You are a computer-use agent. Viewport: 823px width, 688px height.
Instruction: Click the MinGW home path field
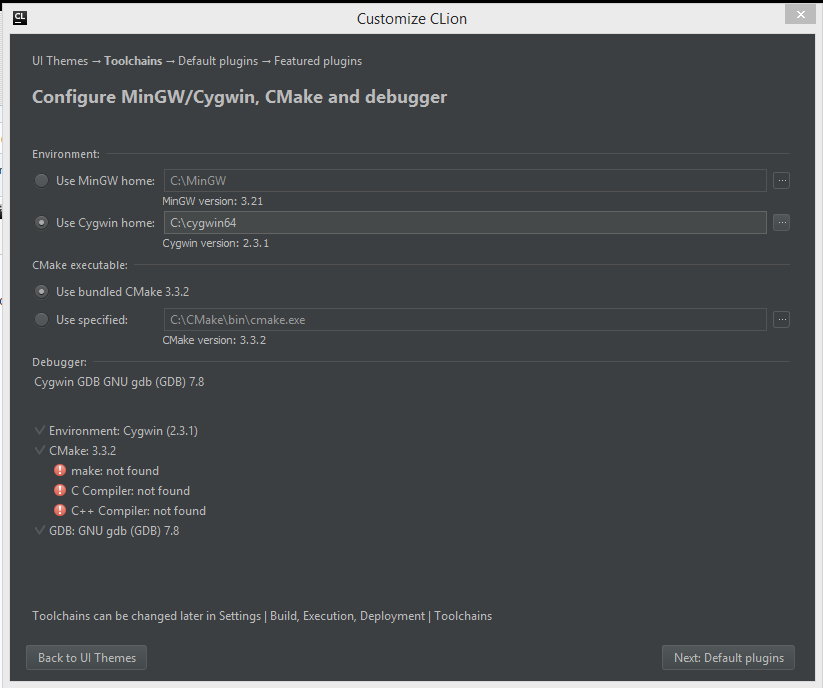click(x=465, y=181)
